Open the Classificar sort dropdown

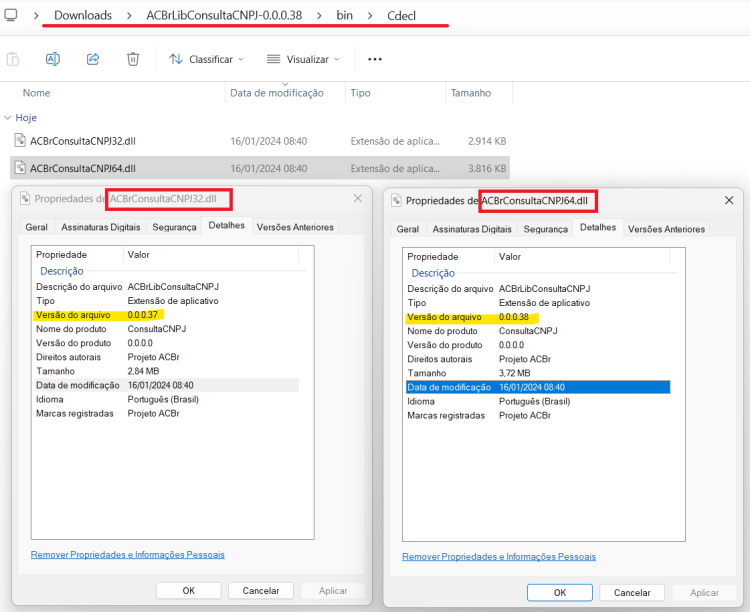point(206,59)
